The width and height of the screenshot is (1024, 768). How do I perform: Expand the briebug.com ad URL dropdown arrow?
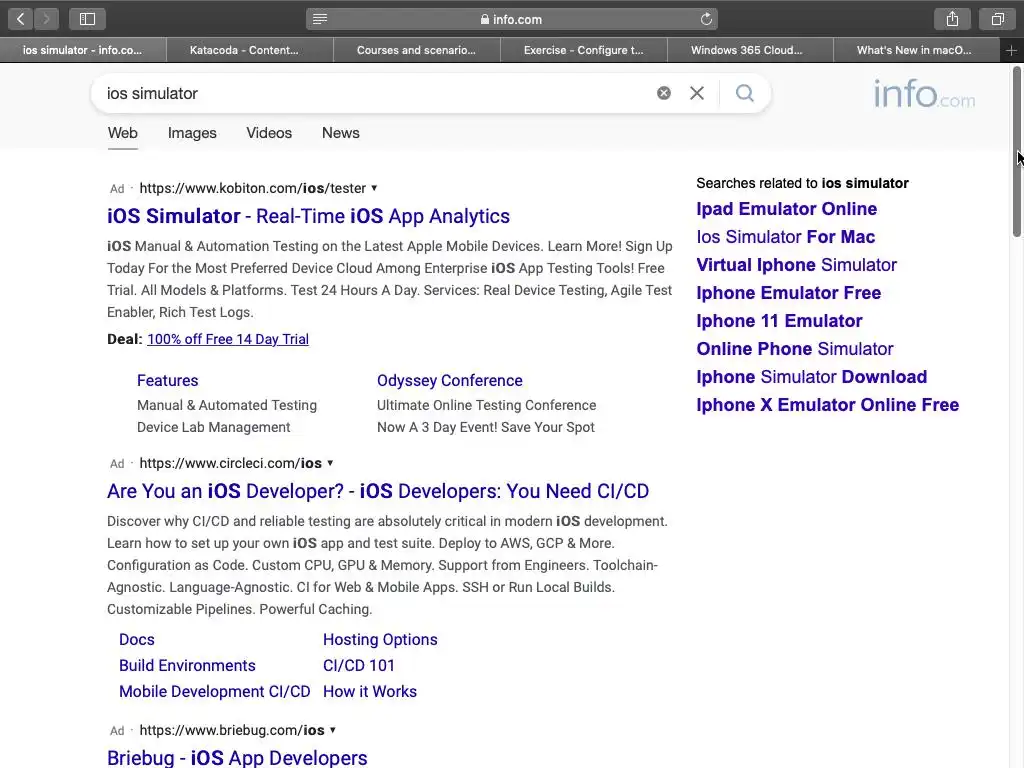tap(333, 730)
